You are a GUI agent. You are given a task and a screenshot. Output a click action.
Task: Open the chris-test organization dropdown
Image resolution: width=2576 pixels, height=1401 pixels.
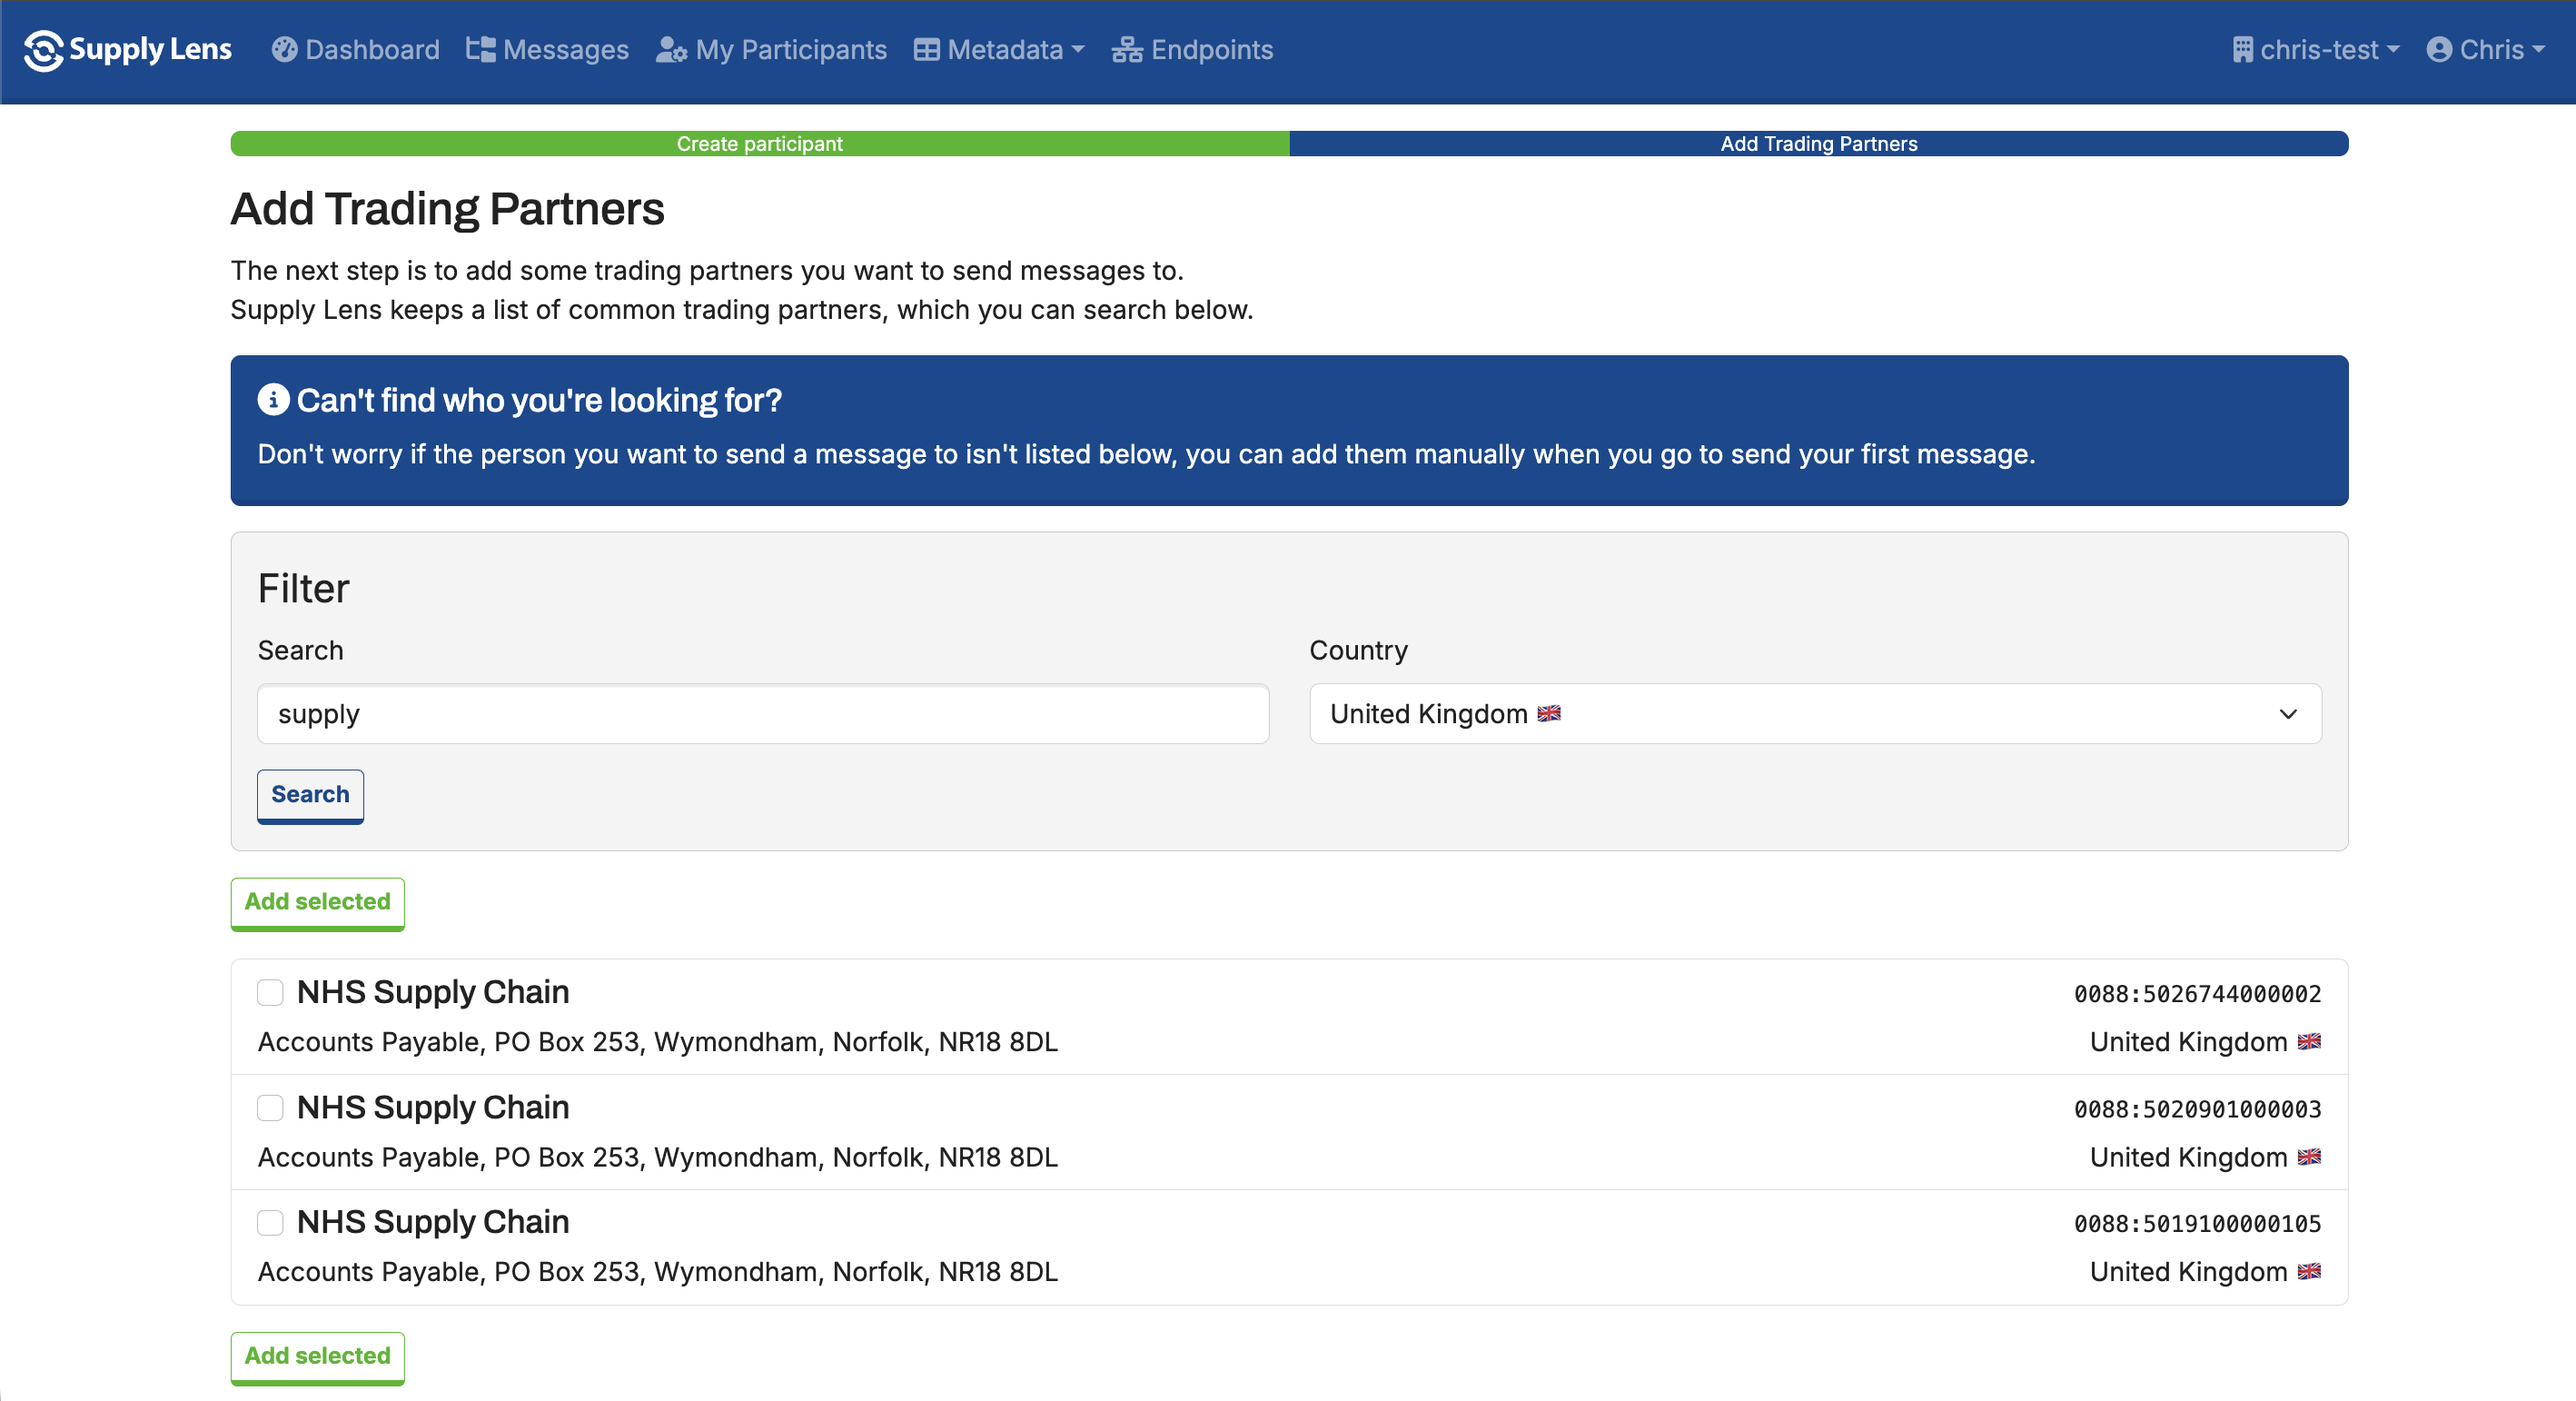tap(2316, 50)
